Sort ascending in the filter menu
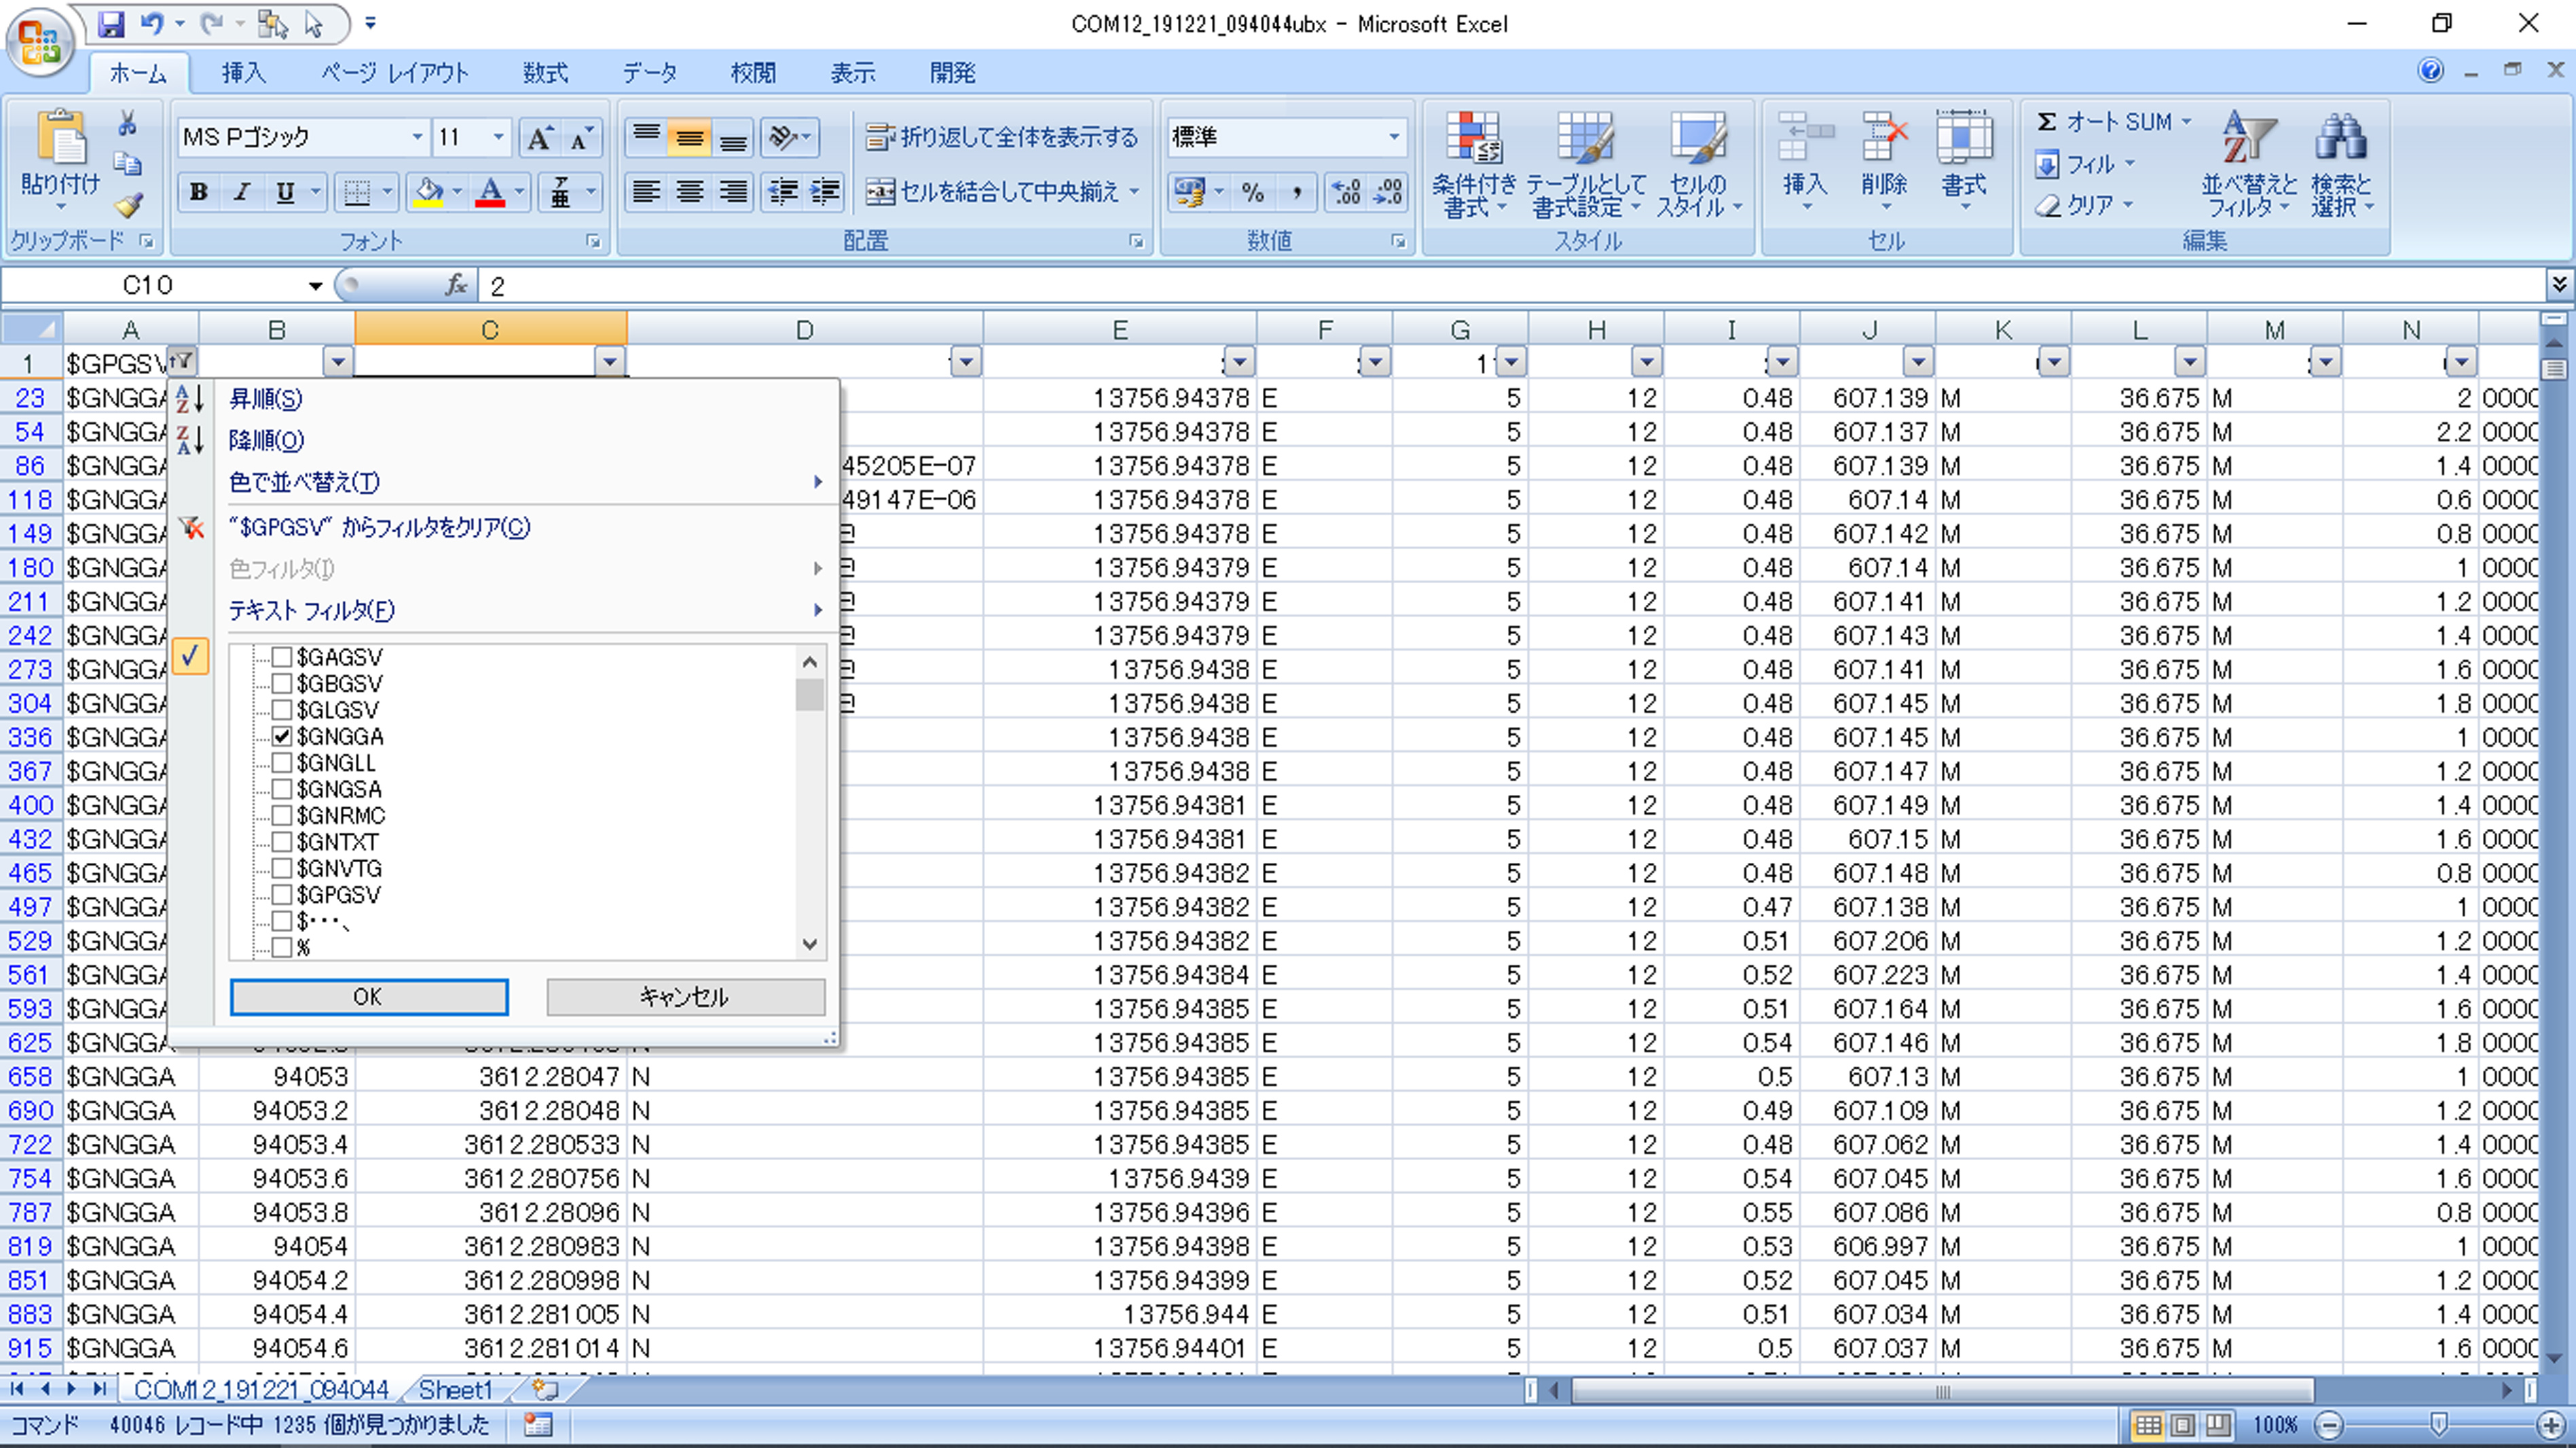Viewport: 2576px width, 1448px height. [x=265, y=399]
